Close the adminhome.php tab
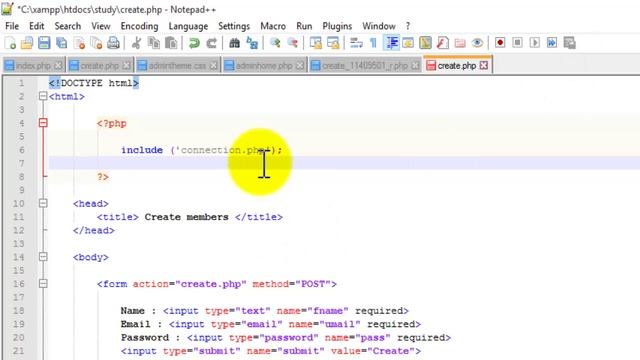Screen dimensions: 640x360 (300, 66)
